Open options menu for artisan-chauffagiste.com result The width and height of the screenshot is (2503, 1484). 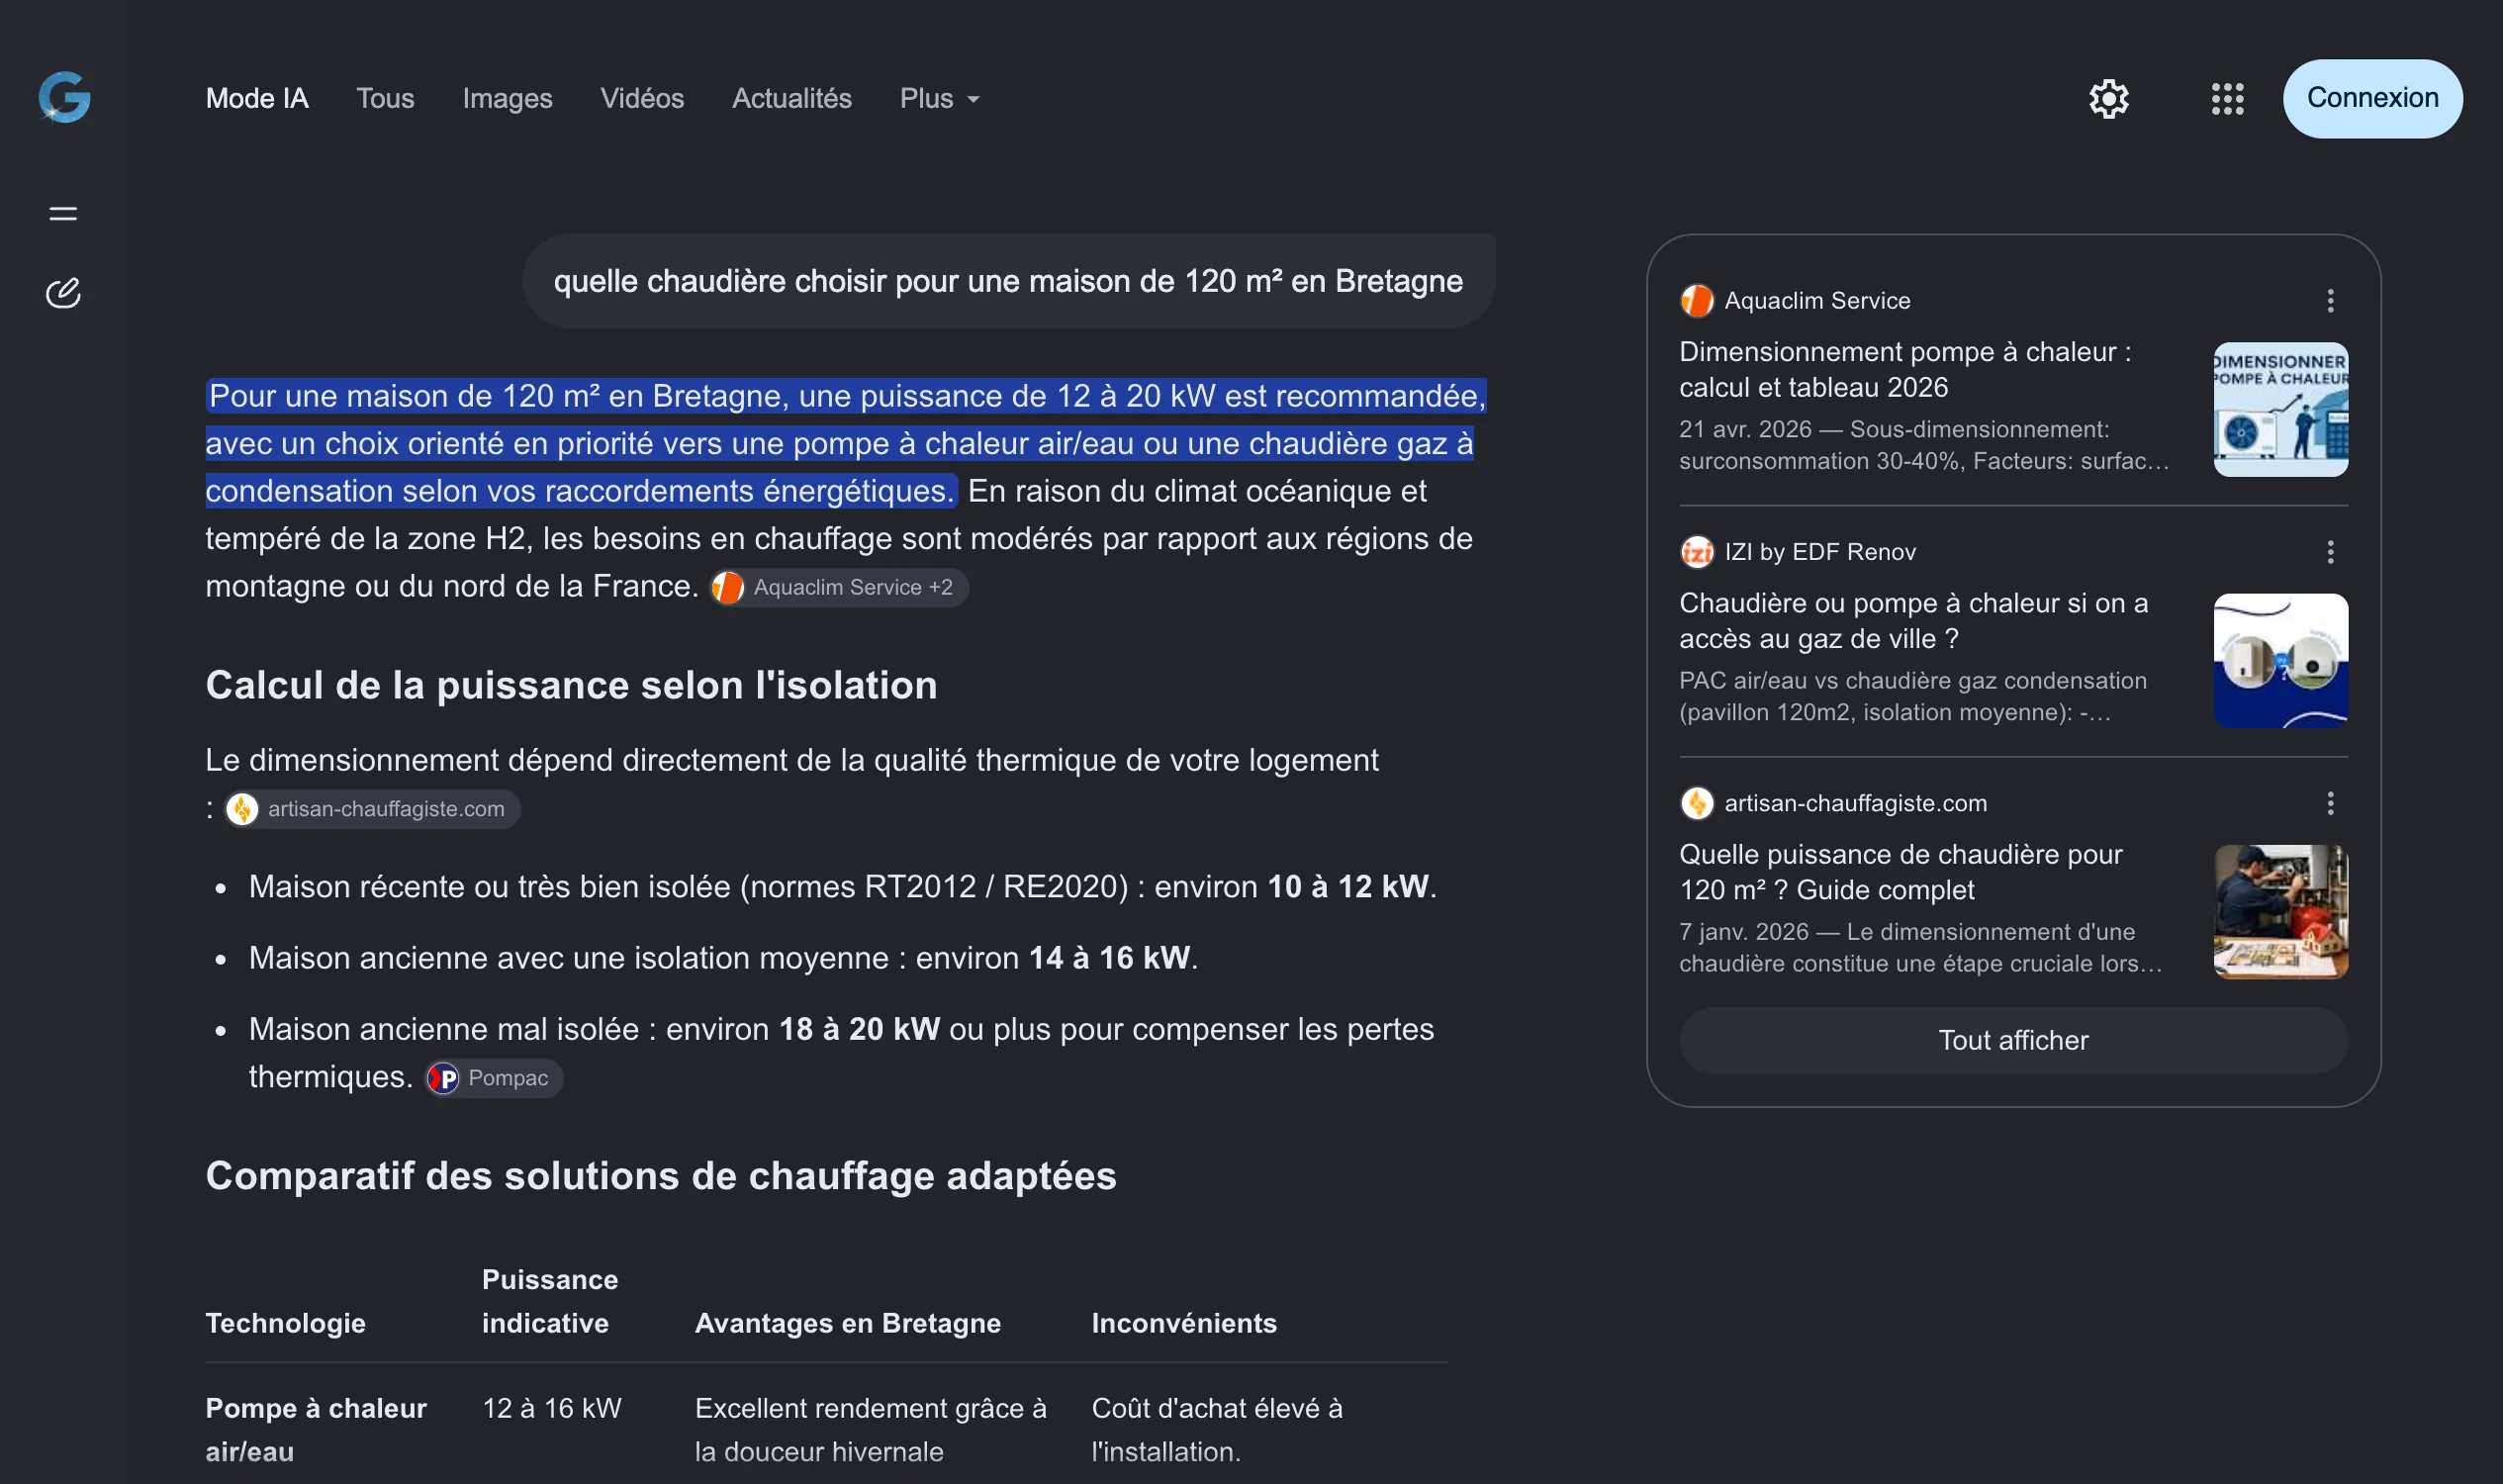2330,803
